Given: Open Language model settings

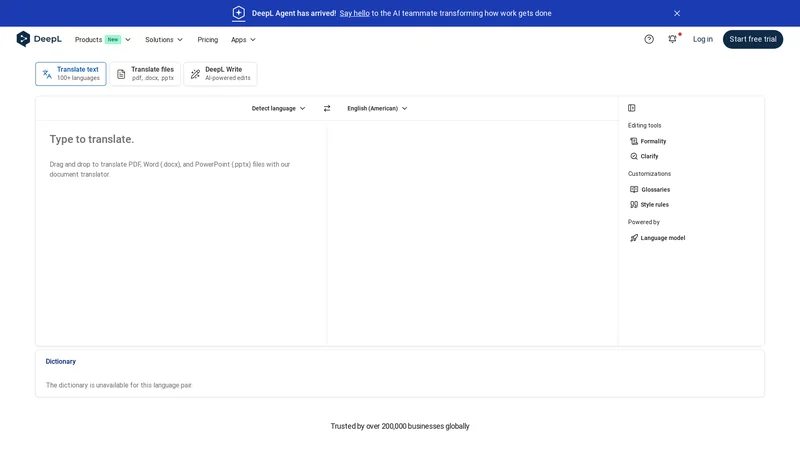Looking at the screenshot, I should (657, 238).
